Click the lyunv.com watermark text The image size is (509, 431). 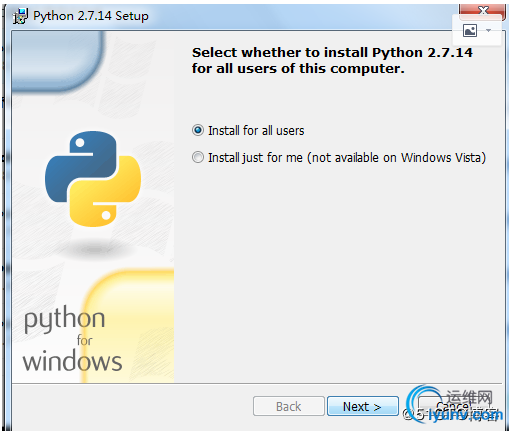pyautogui.click(x=466, y=415)
